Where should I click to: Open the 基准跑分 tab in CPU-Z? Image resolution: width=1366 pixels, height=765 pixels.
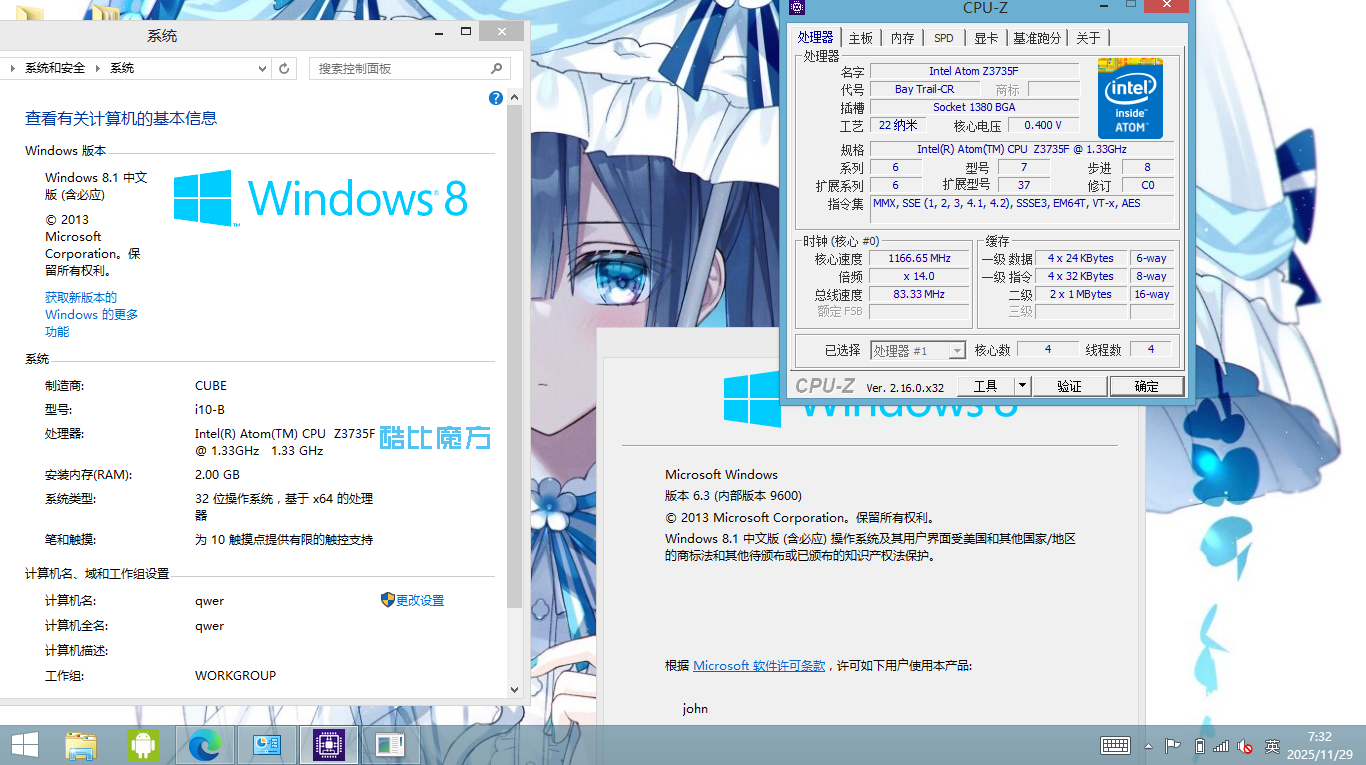pos(1037,38)
